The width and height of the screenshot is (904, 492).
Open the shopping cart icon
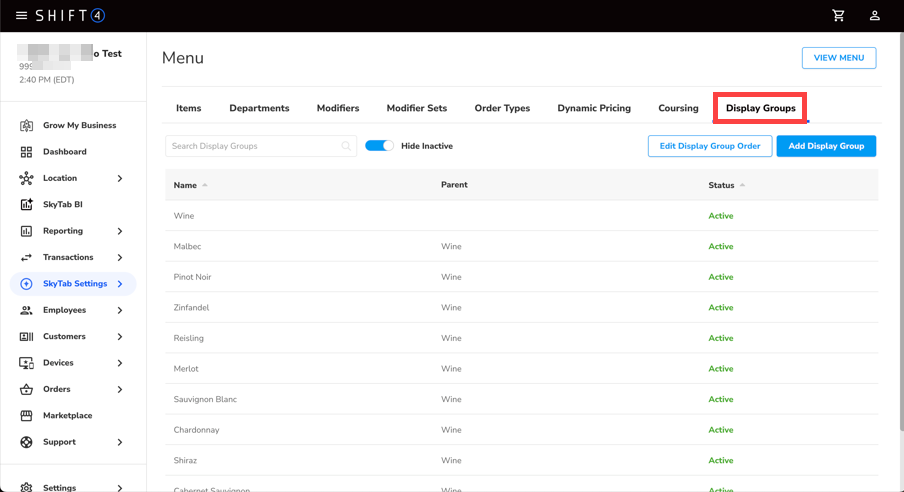click(x=838, y=16)
